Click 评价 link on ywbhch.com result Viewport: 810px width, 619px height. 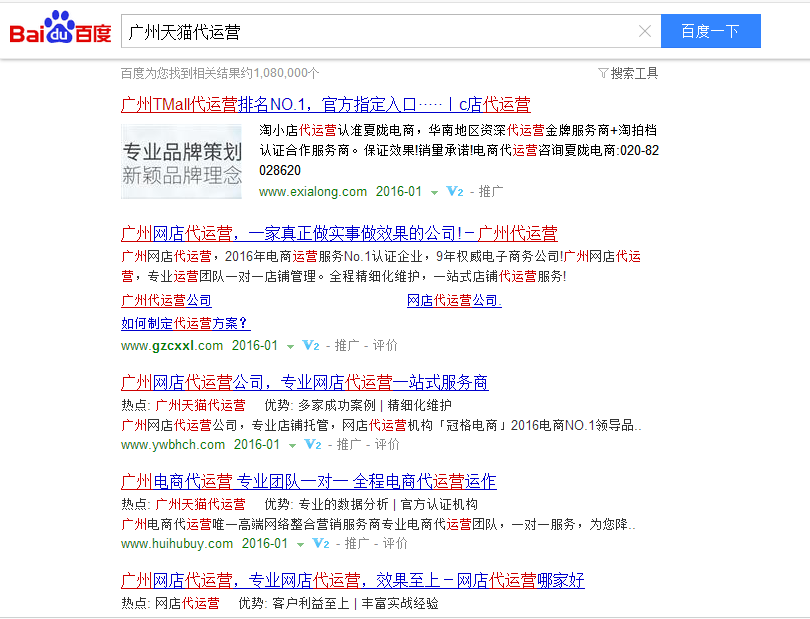tap(387, 445)
